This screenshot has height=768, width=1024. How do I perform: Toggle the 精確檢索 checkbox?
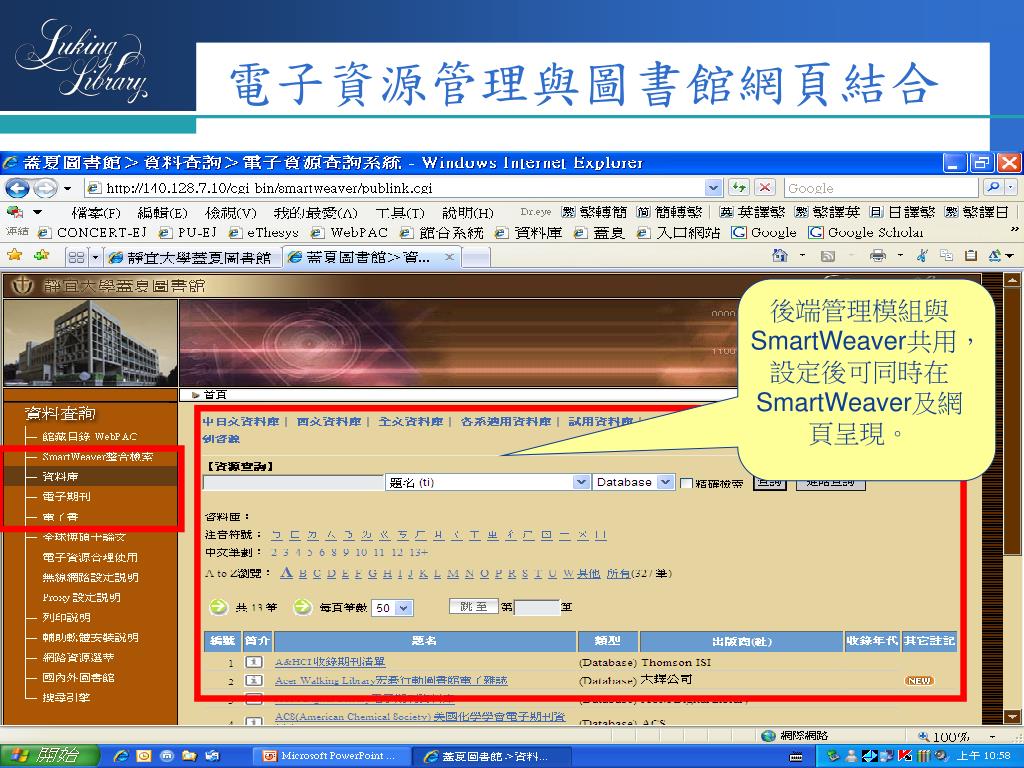tap(686, 483)
